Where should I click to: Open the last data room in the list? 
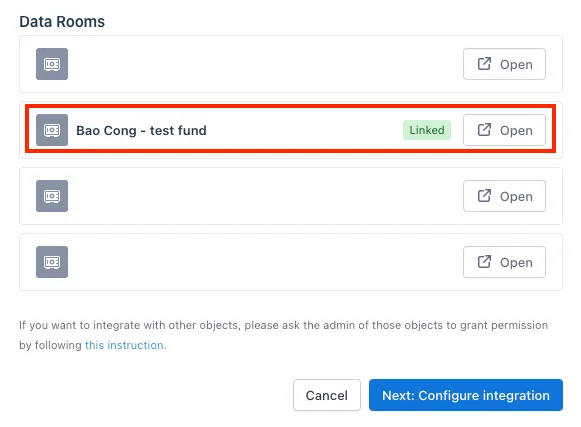[x=504, y=262]
